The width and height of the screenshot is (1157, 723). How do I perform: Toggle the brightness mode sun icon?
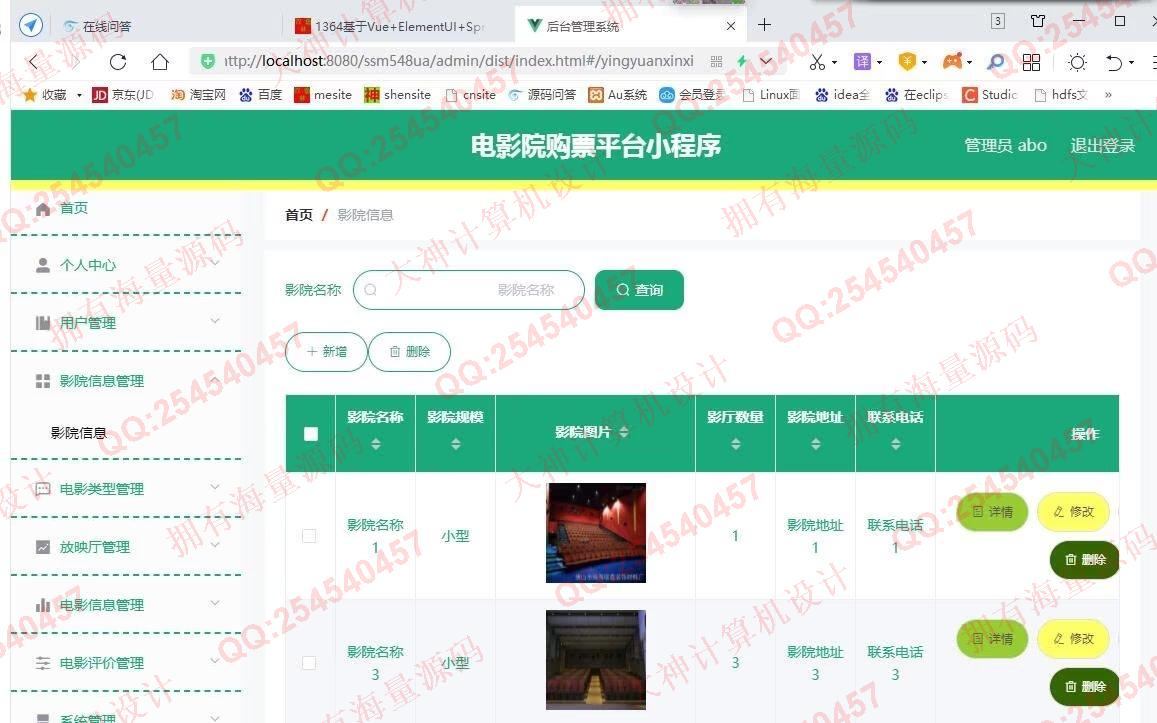click(x=1077, y=62)
